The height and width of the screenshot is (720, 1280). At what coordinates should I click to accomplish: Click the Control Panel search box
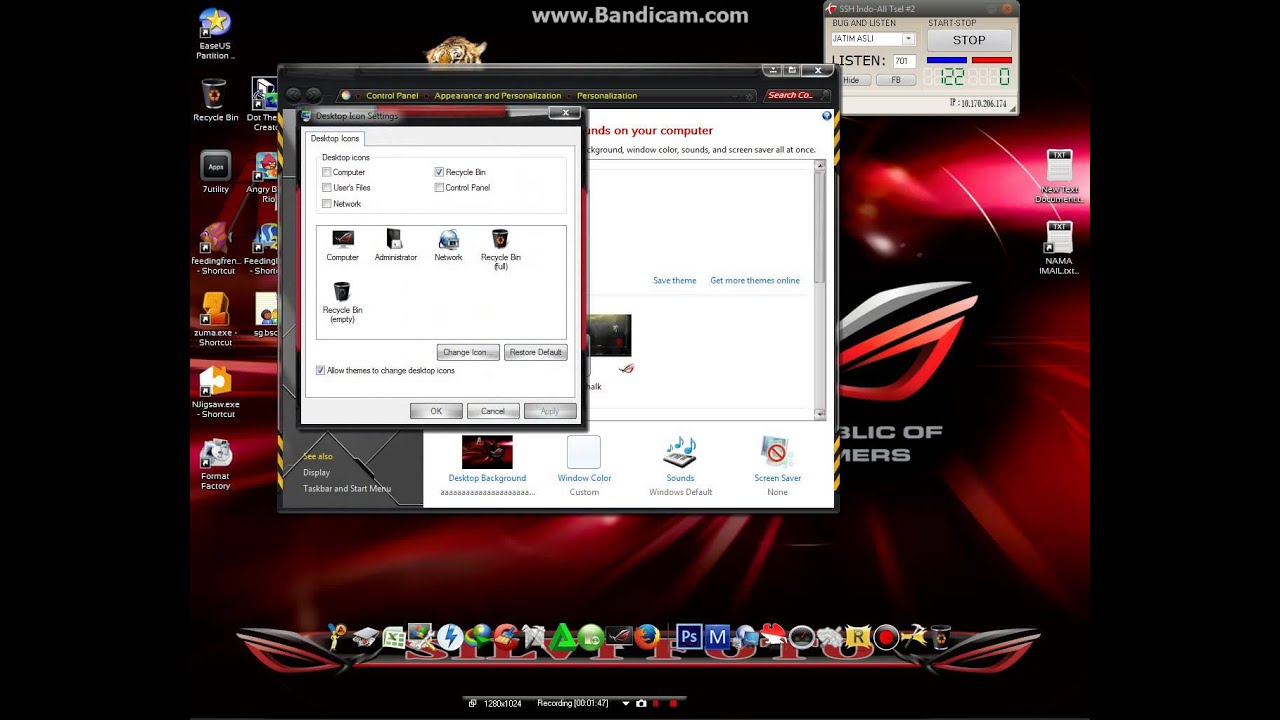click(x=797, y=96)
